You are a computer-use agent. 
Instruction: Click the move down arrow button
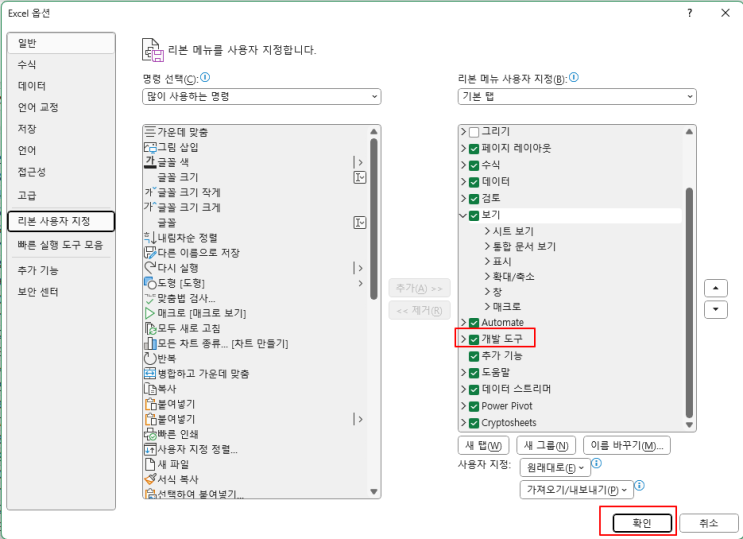pos(716,310)
